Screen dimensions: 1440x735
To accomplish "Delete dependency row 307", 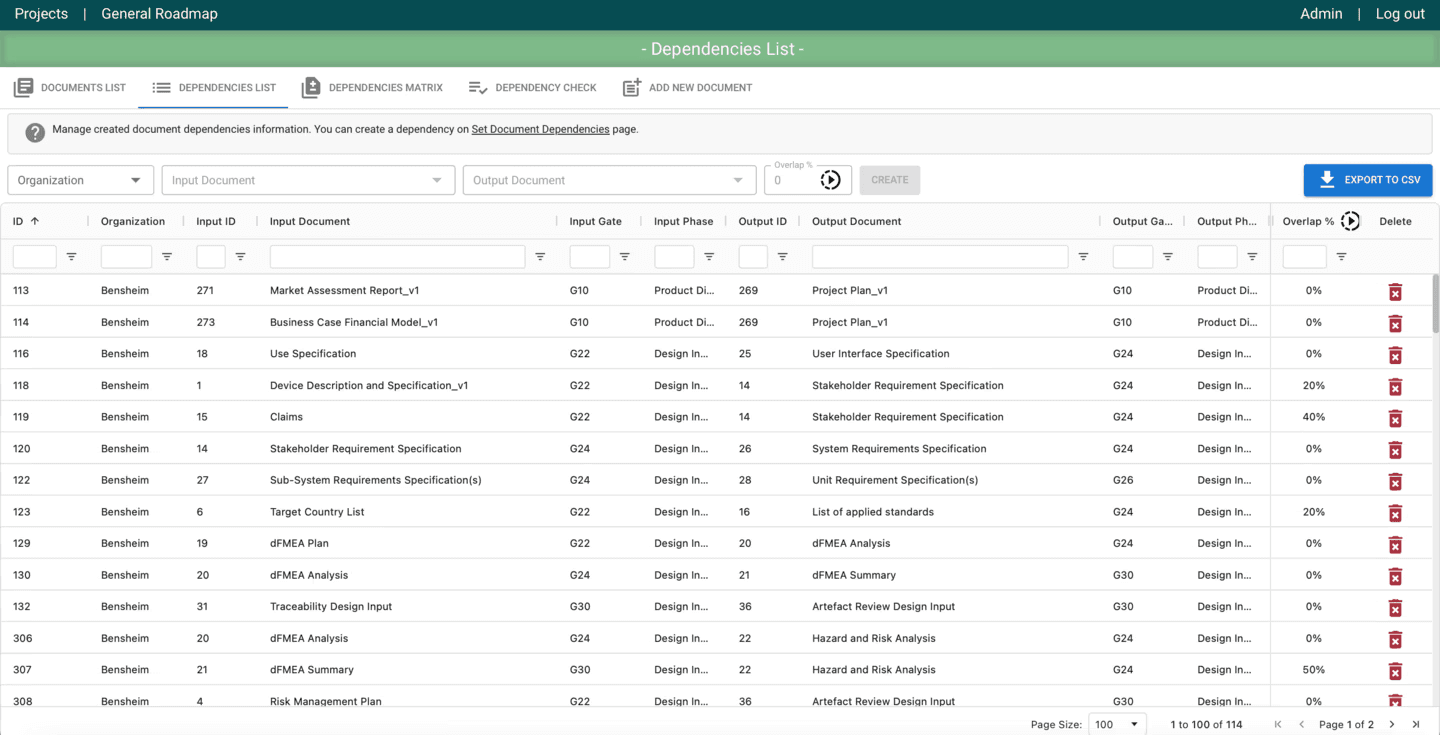I will tap(1395, 671).
